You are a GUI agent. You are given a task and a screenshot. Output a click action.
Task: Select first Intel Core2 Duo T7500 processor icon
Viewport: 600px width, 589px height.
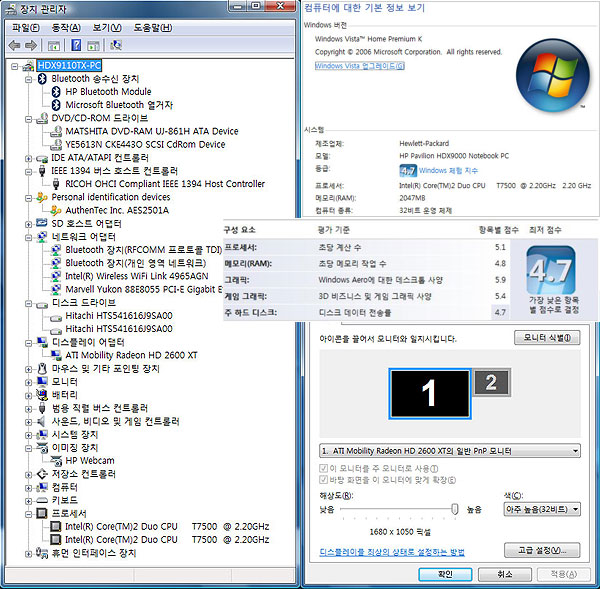pyautogui.click(x=56, y=527)
